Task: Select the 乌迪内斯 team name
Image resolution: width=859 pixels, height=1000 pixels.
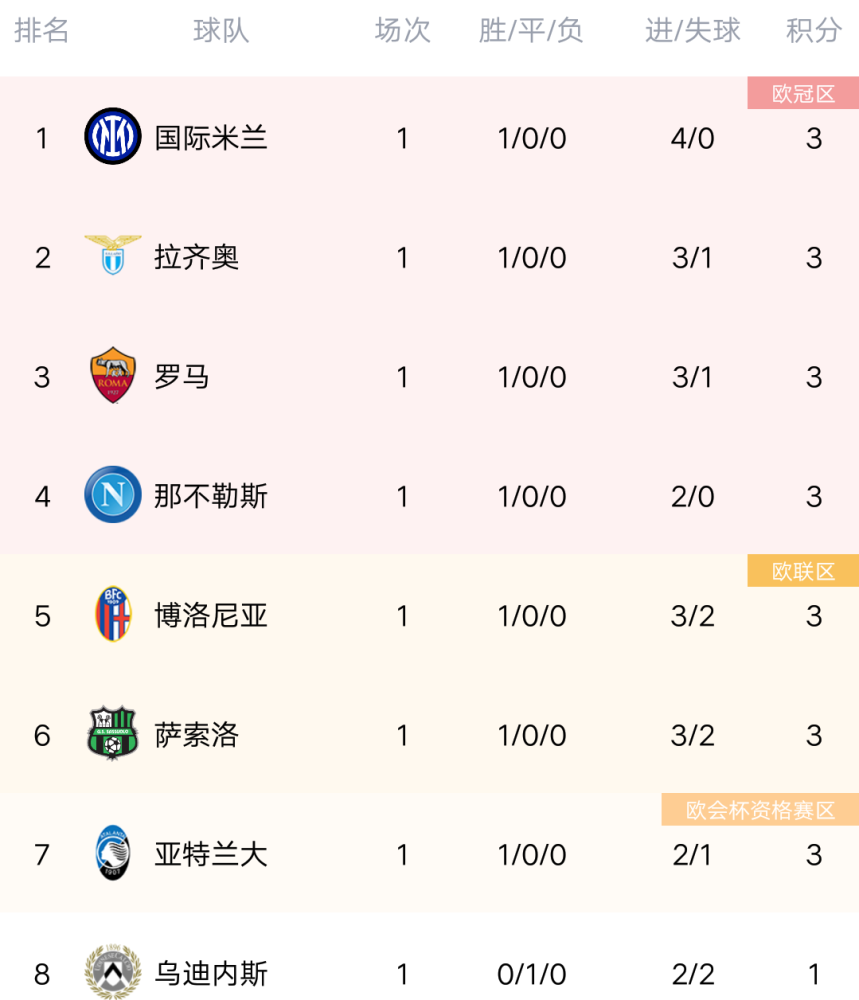Action: (211, 974)
